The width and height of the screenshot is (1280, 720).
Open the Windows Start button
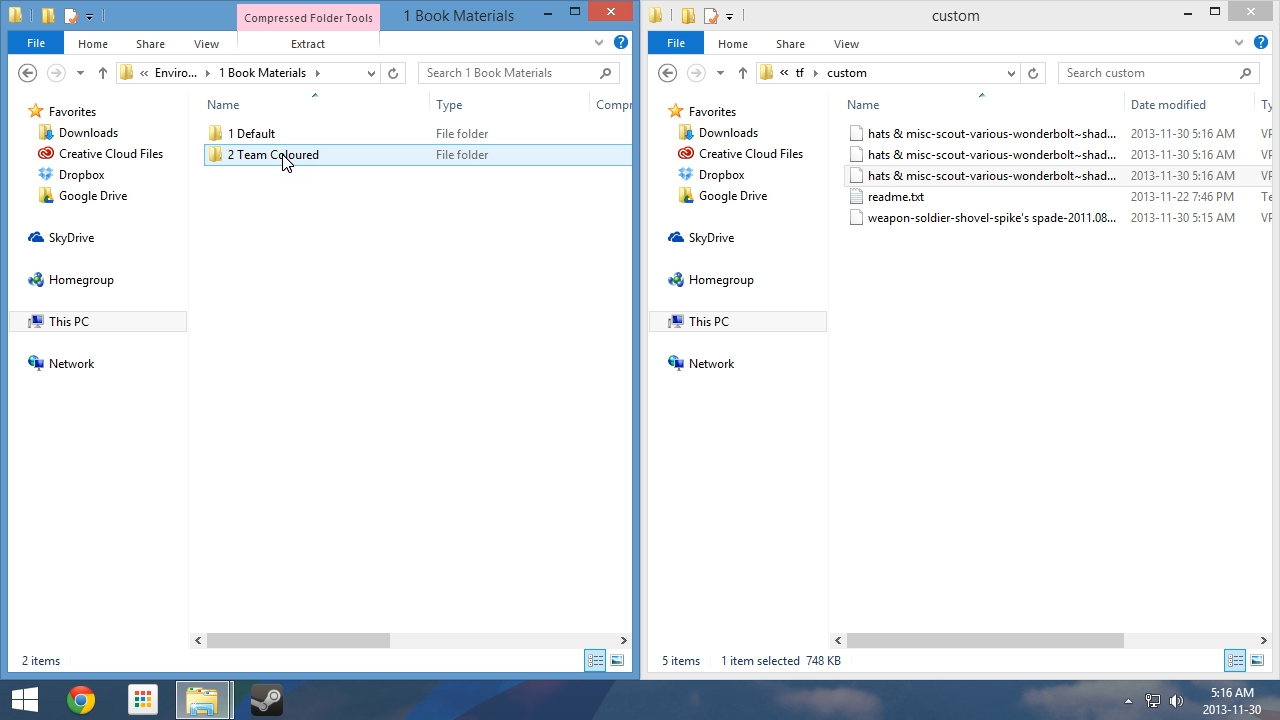(25, 700)
